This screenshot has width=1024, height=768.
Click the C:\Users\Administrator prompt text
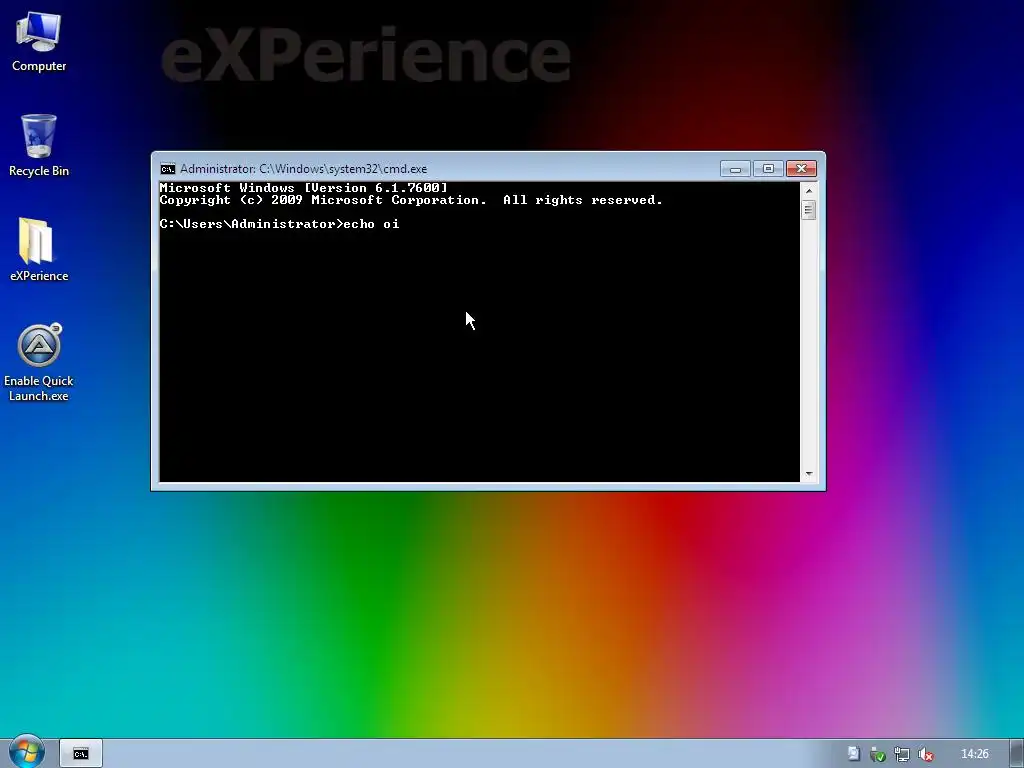pos(251,224)
